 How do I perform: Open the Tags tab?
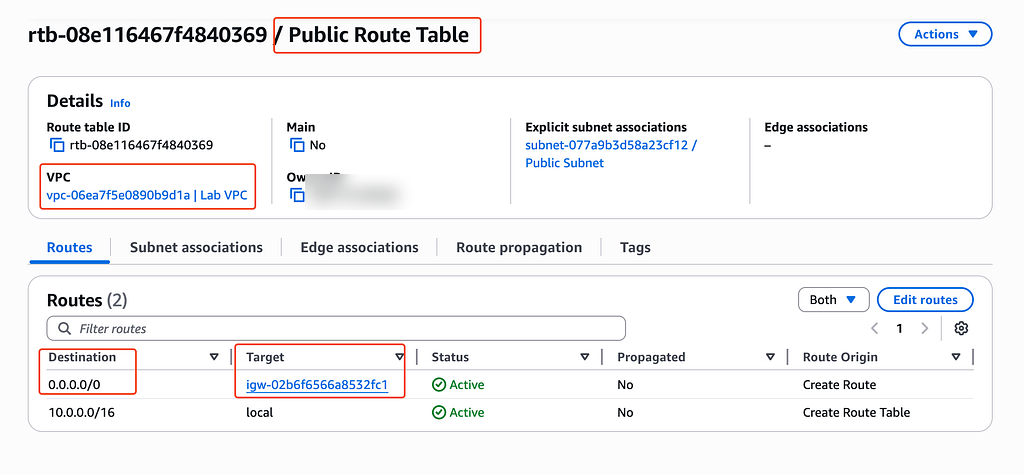click(x=635, y=247)
